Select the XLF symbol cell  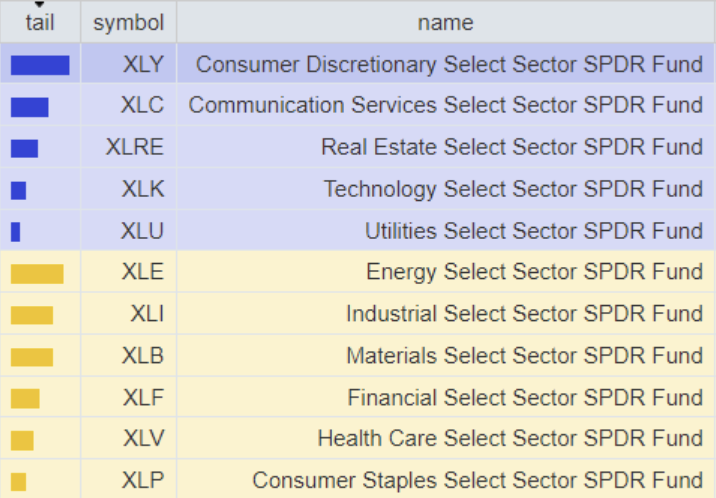point(143,398)
